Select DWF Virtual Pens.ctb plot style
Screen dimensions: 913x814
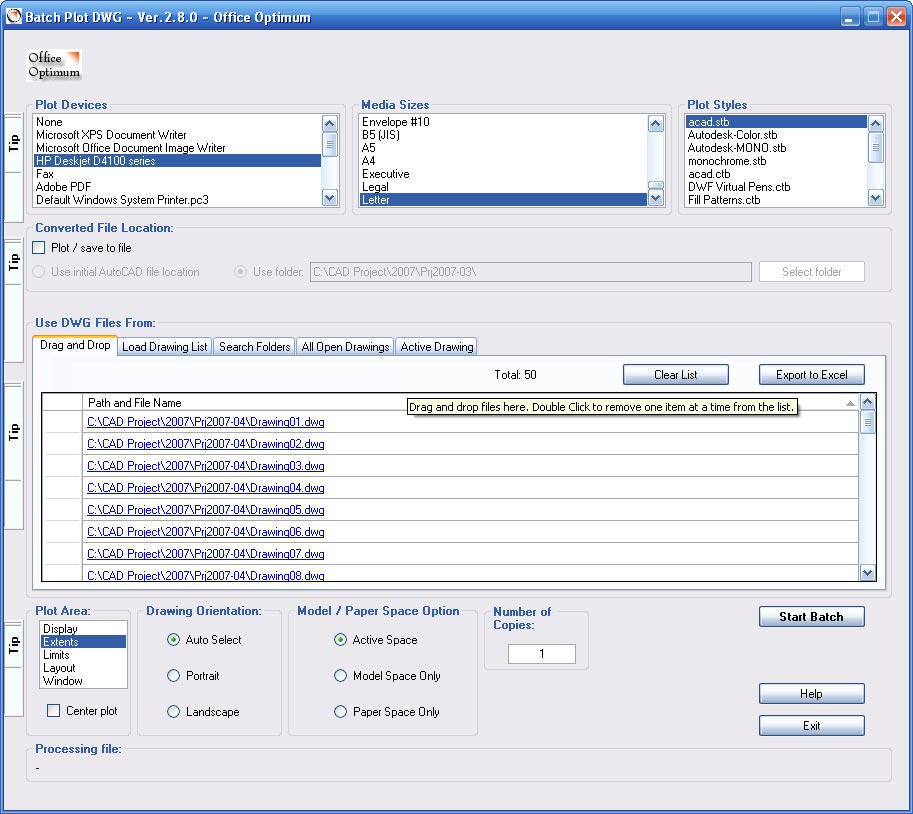coord(776,187)
